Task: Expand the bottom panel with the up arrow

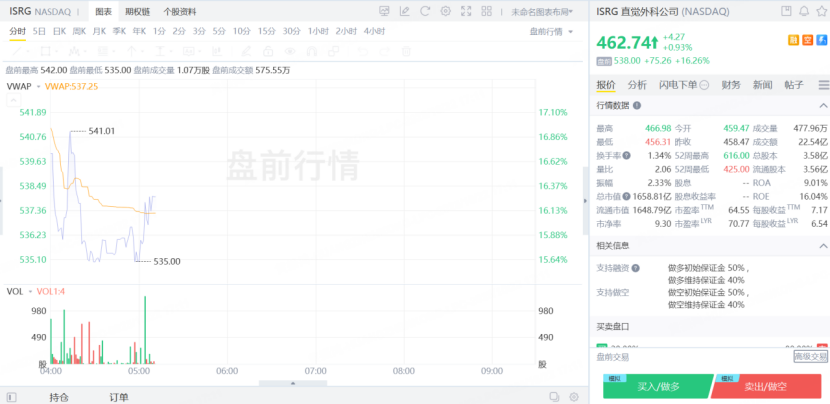Action: 293,383
